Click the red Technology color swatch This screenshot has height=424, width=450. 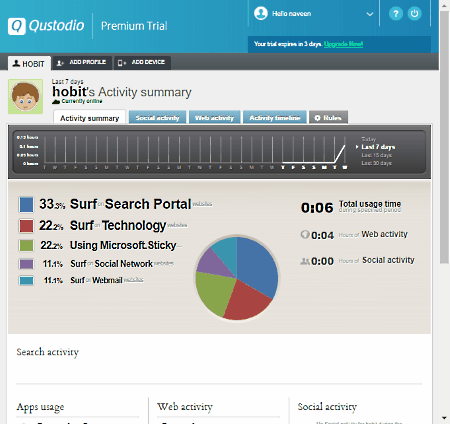click(26, 226)
